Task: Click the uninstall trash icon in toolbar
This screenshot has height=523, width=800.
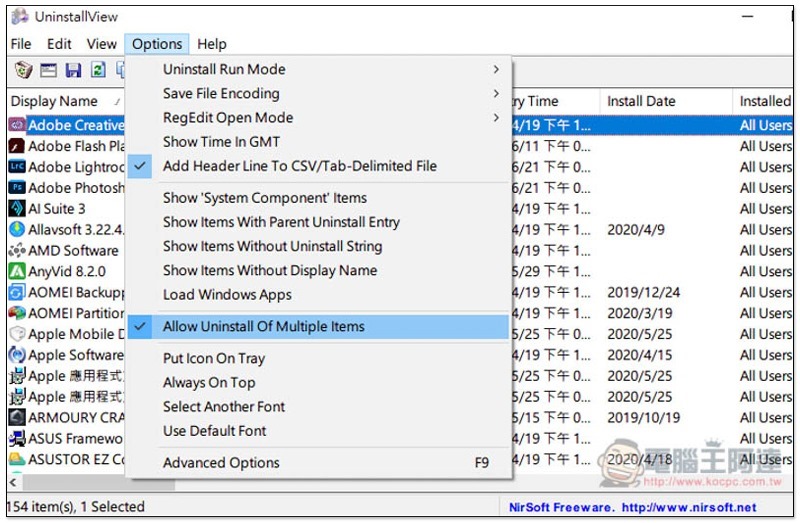Action: click(x=23, y=70)
